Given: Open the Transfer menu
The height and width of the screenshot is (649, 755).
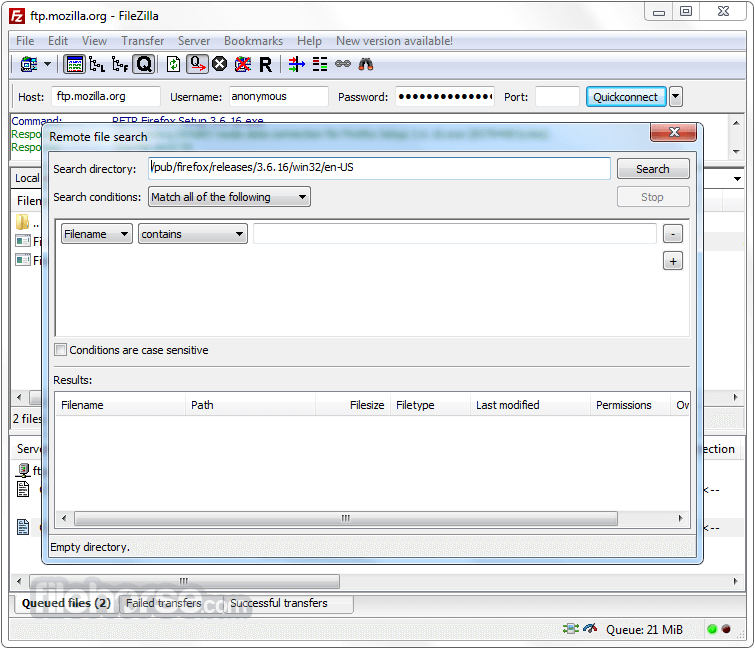Looking at the screenshot, I should point(143,41).
